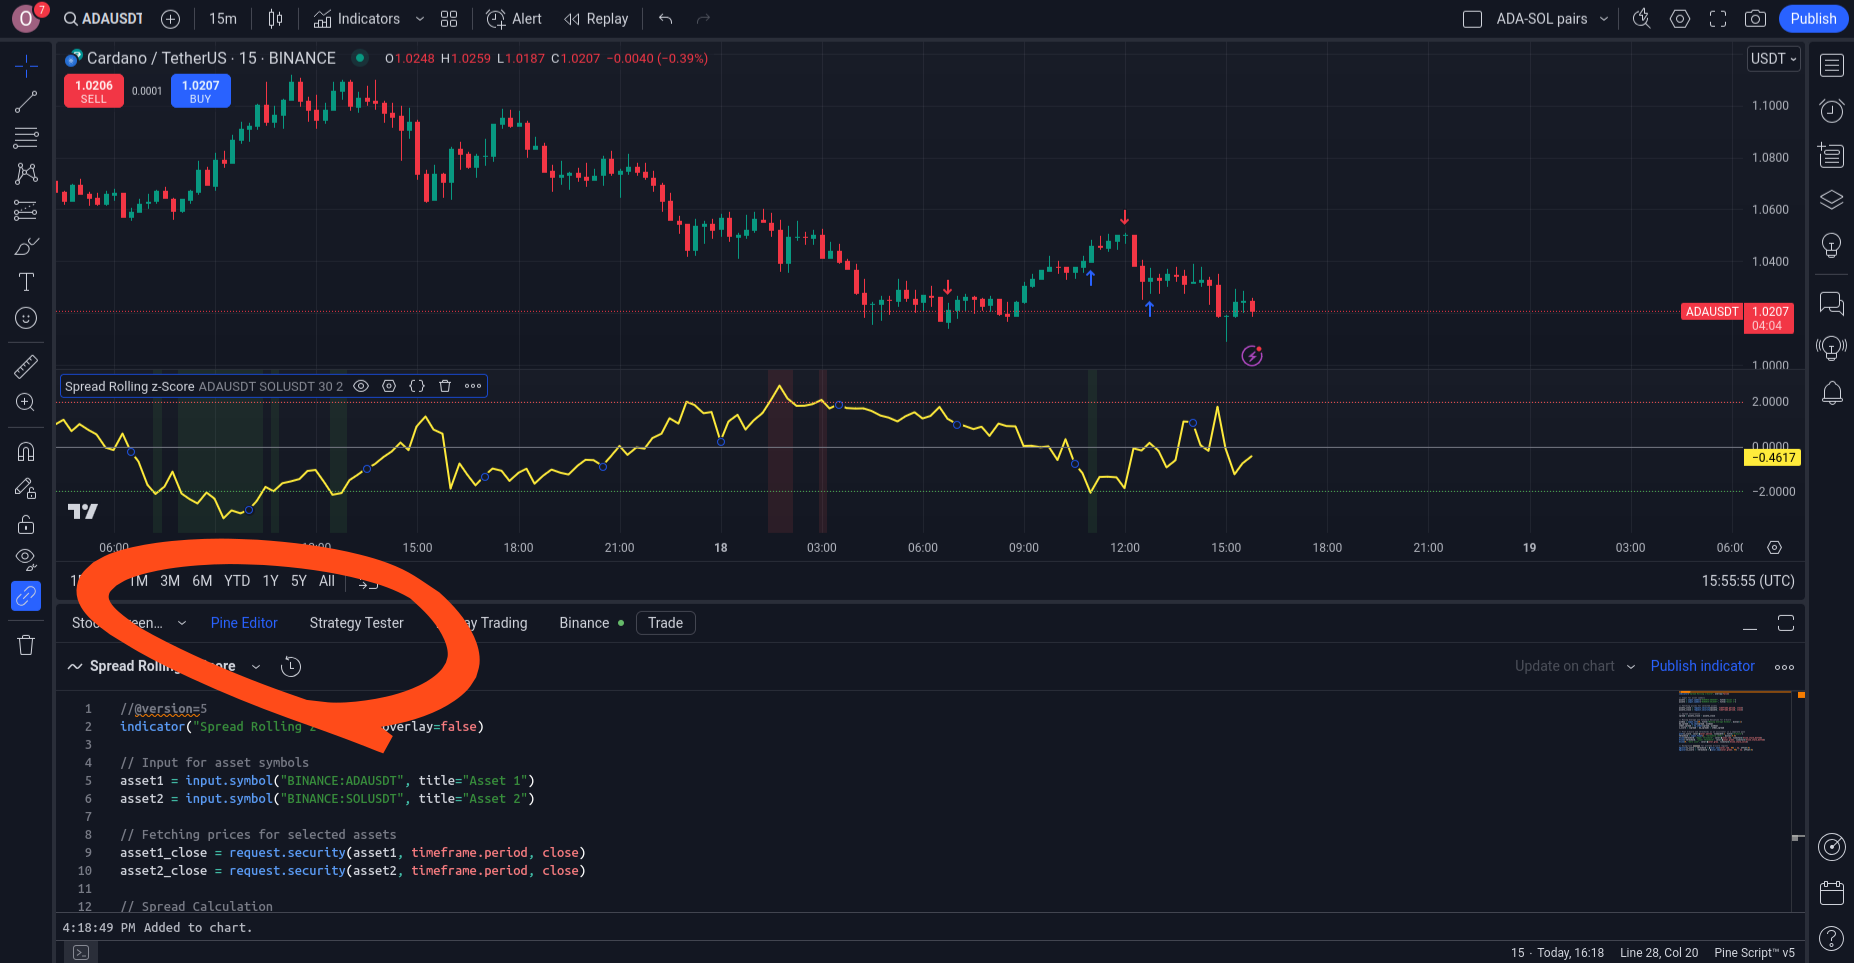Open forecasting and measurement tools
The height and width of the screenshot is (963, 1854).
(x=26, y=210)
